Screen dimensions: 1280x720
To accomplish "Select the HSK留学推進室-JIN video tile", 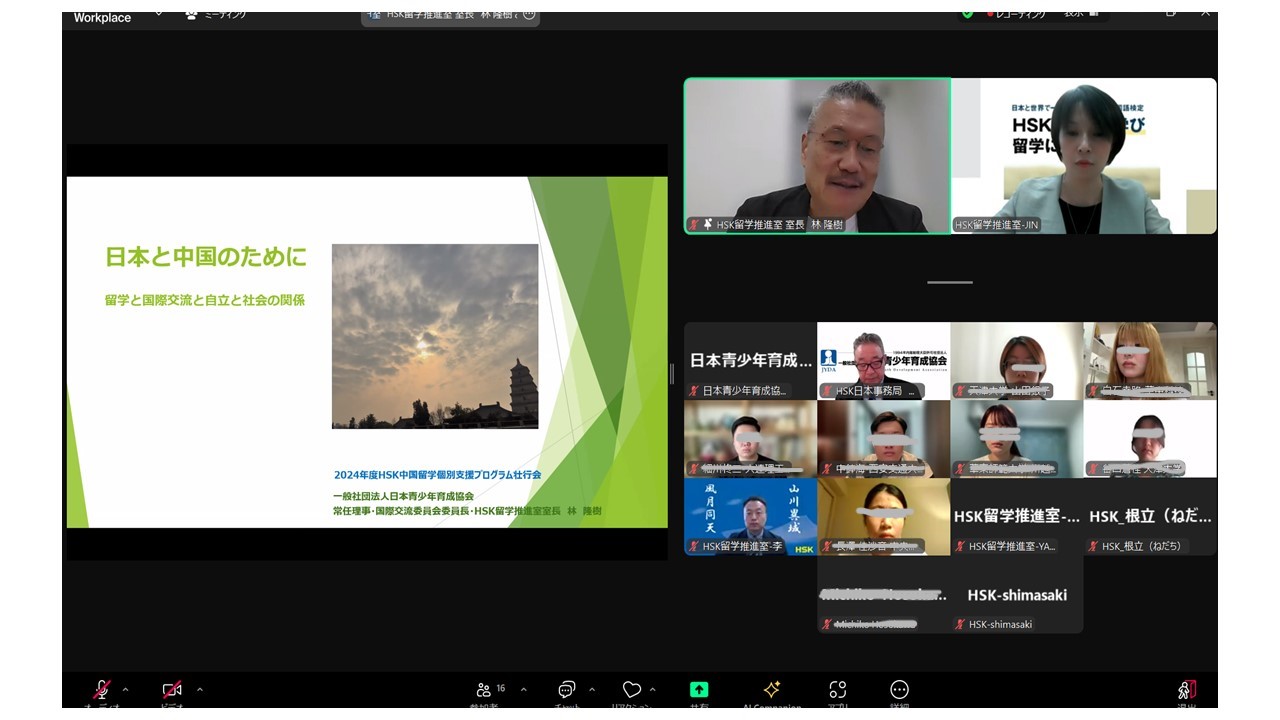I will click(x=1084, y=156).
